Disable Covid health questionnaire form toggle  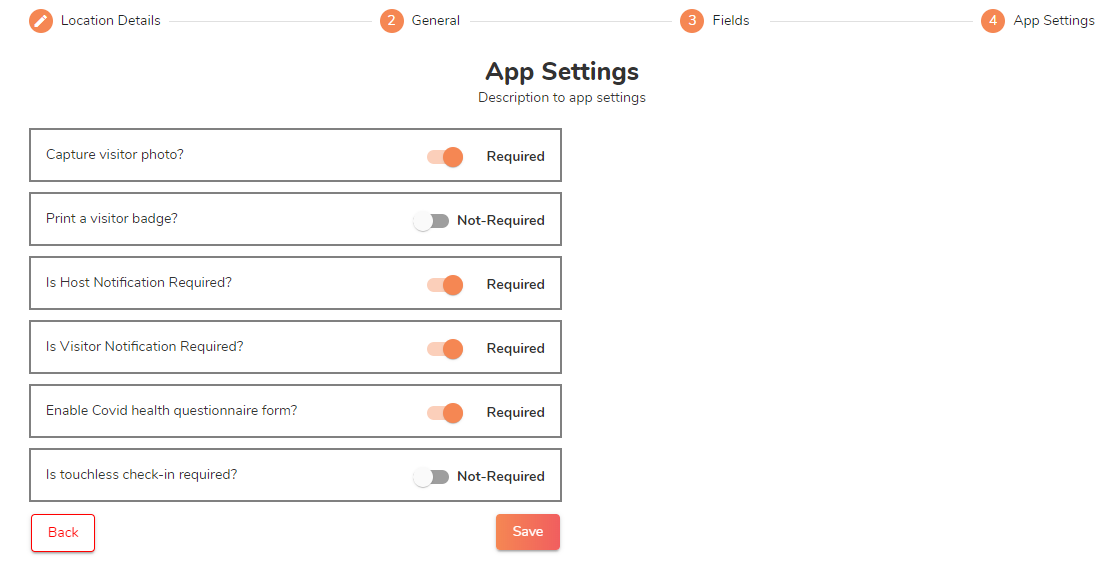(x=445, y=413)
